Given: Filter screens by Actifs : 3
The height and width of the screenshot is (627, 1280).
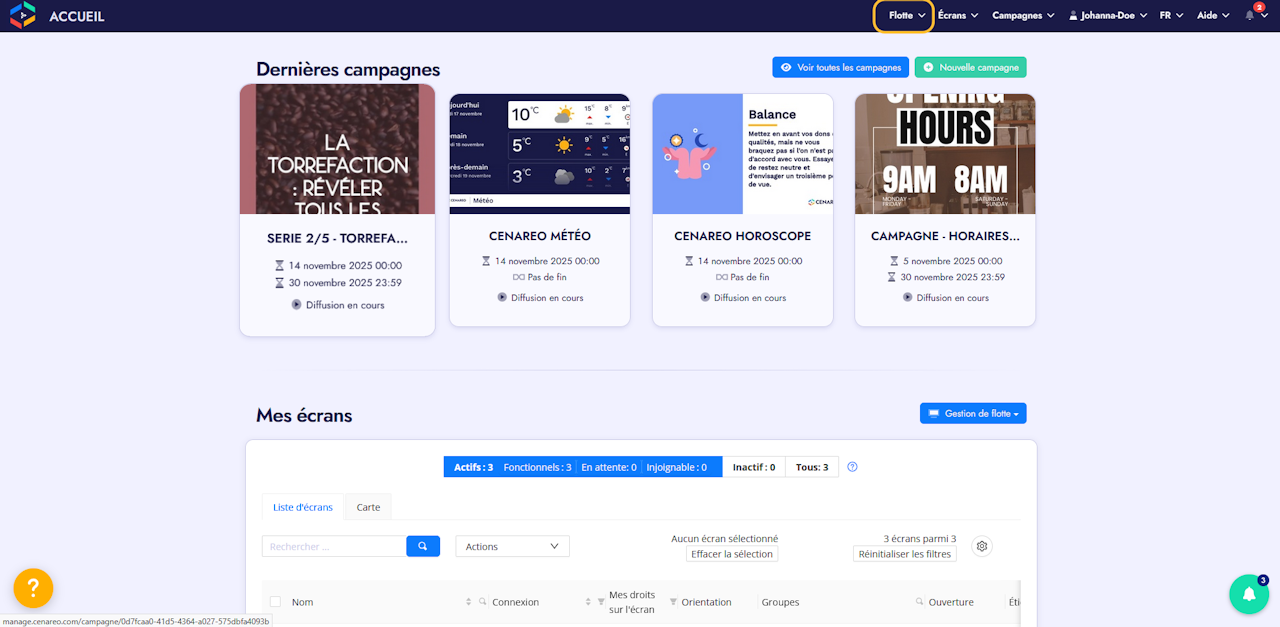Looking at the screenshot, I should coord(473,467).
